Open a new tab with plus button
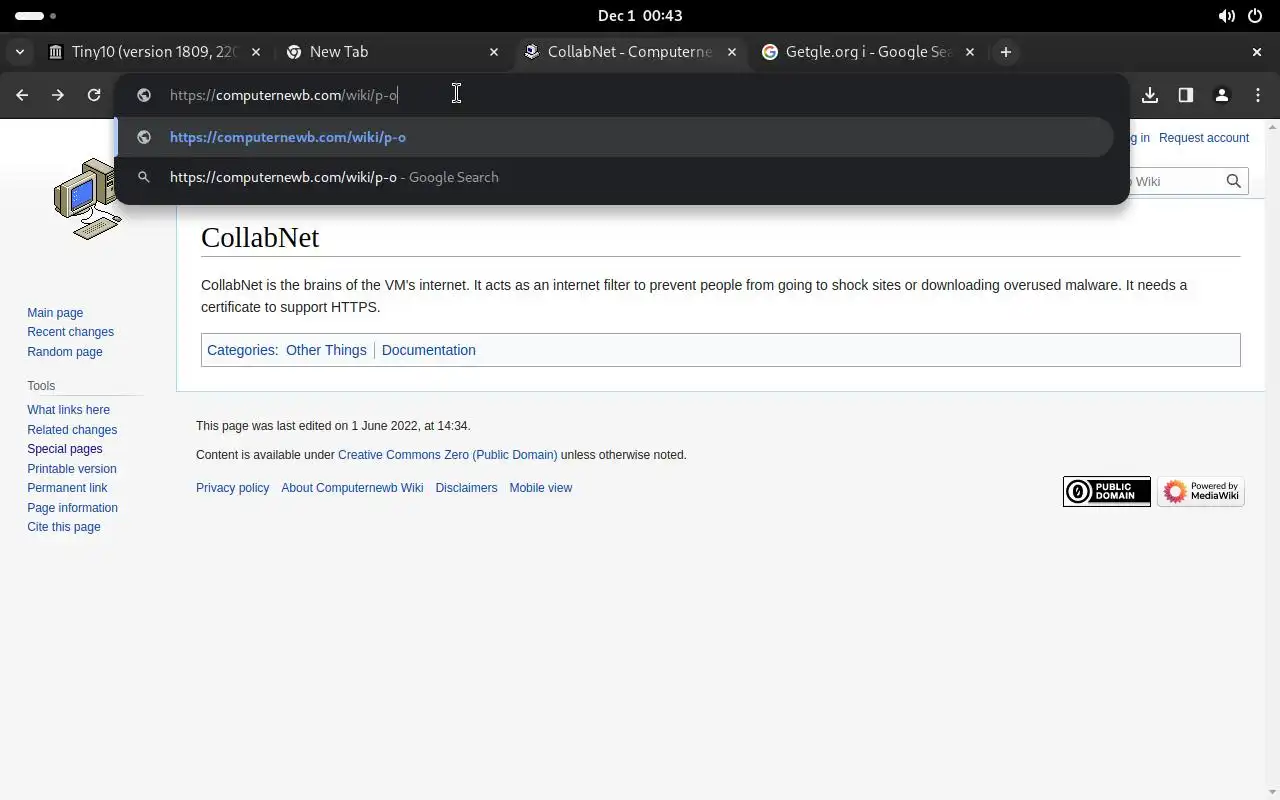The width and height of the screenshot is (1280, 800). point(1006,52)
